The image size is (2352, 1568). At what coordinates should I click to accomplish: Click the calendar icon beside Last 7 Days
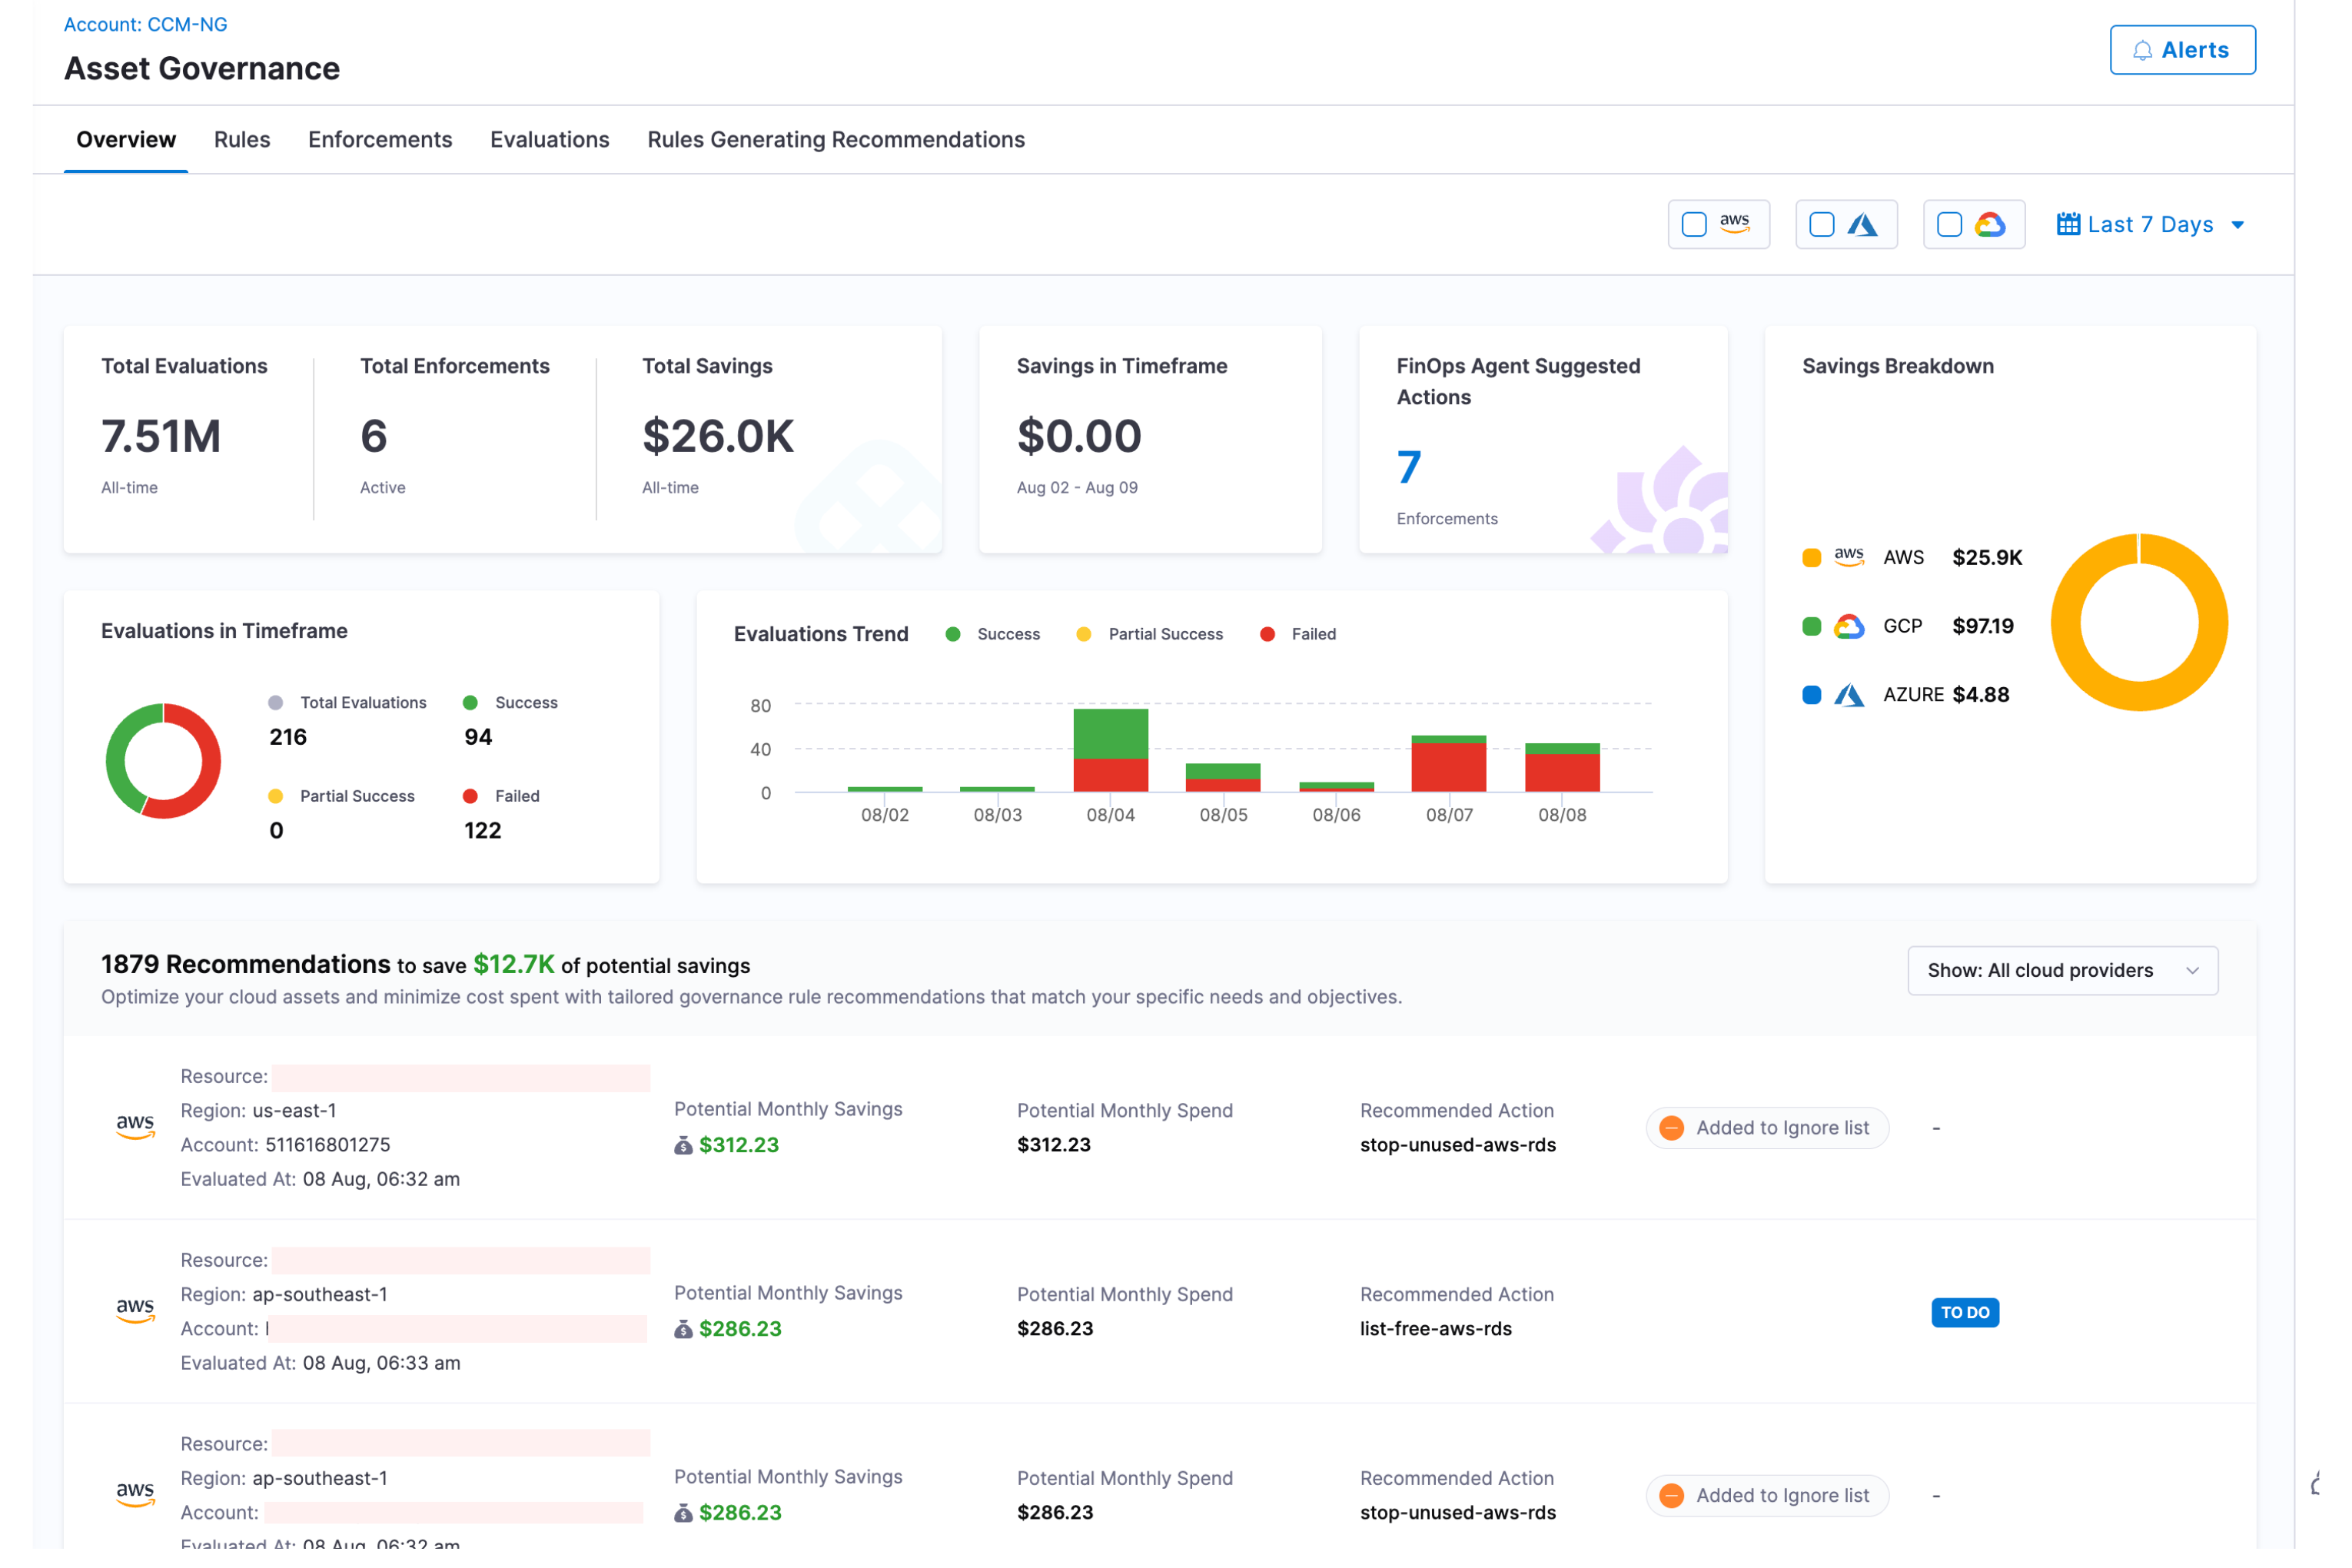coord(2068,225)
